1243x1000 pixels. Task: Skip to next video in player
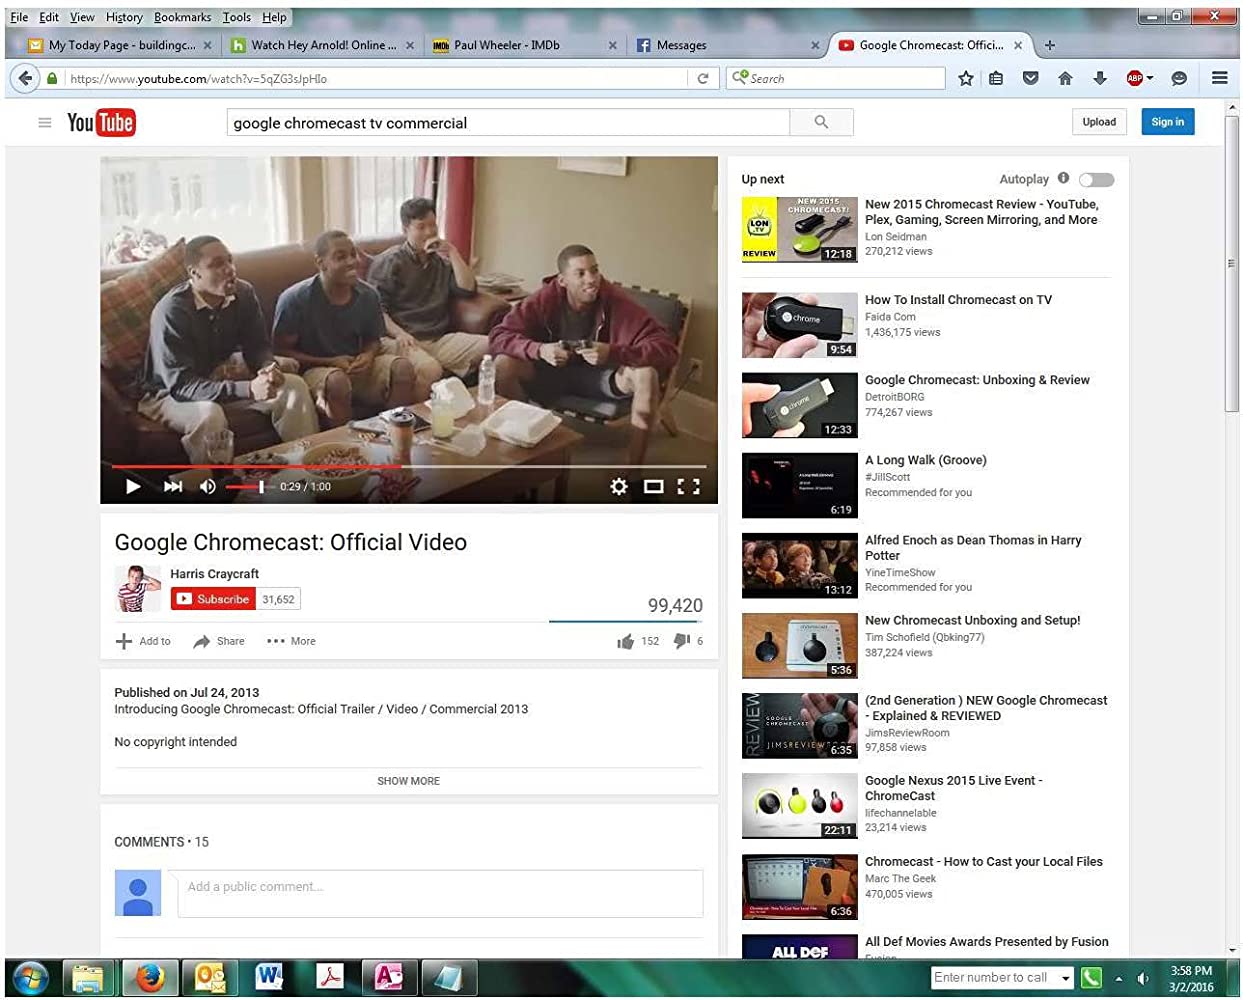click(x=173, y=487)
